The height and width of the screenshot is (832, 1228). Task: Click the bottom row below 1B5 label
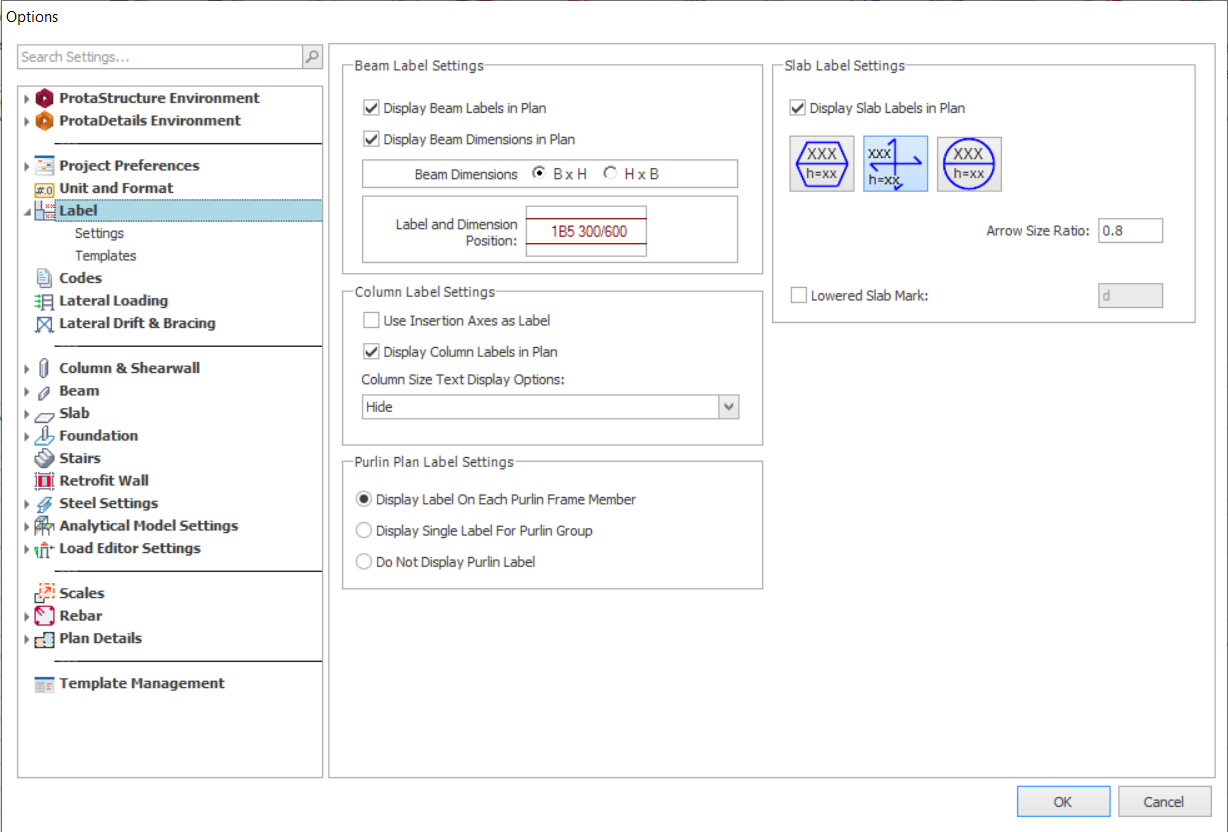tap(586, 251)
